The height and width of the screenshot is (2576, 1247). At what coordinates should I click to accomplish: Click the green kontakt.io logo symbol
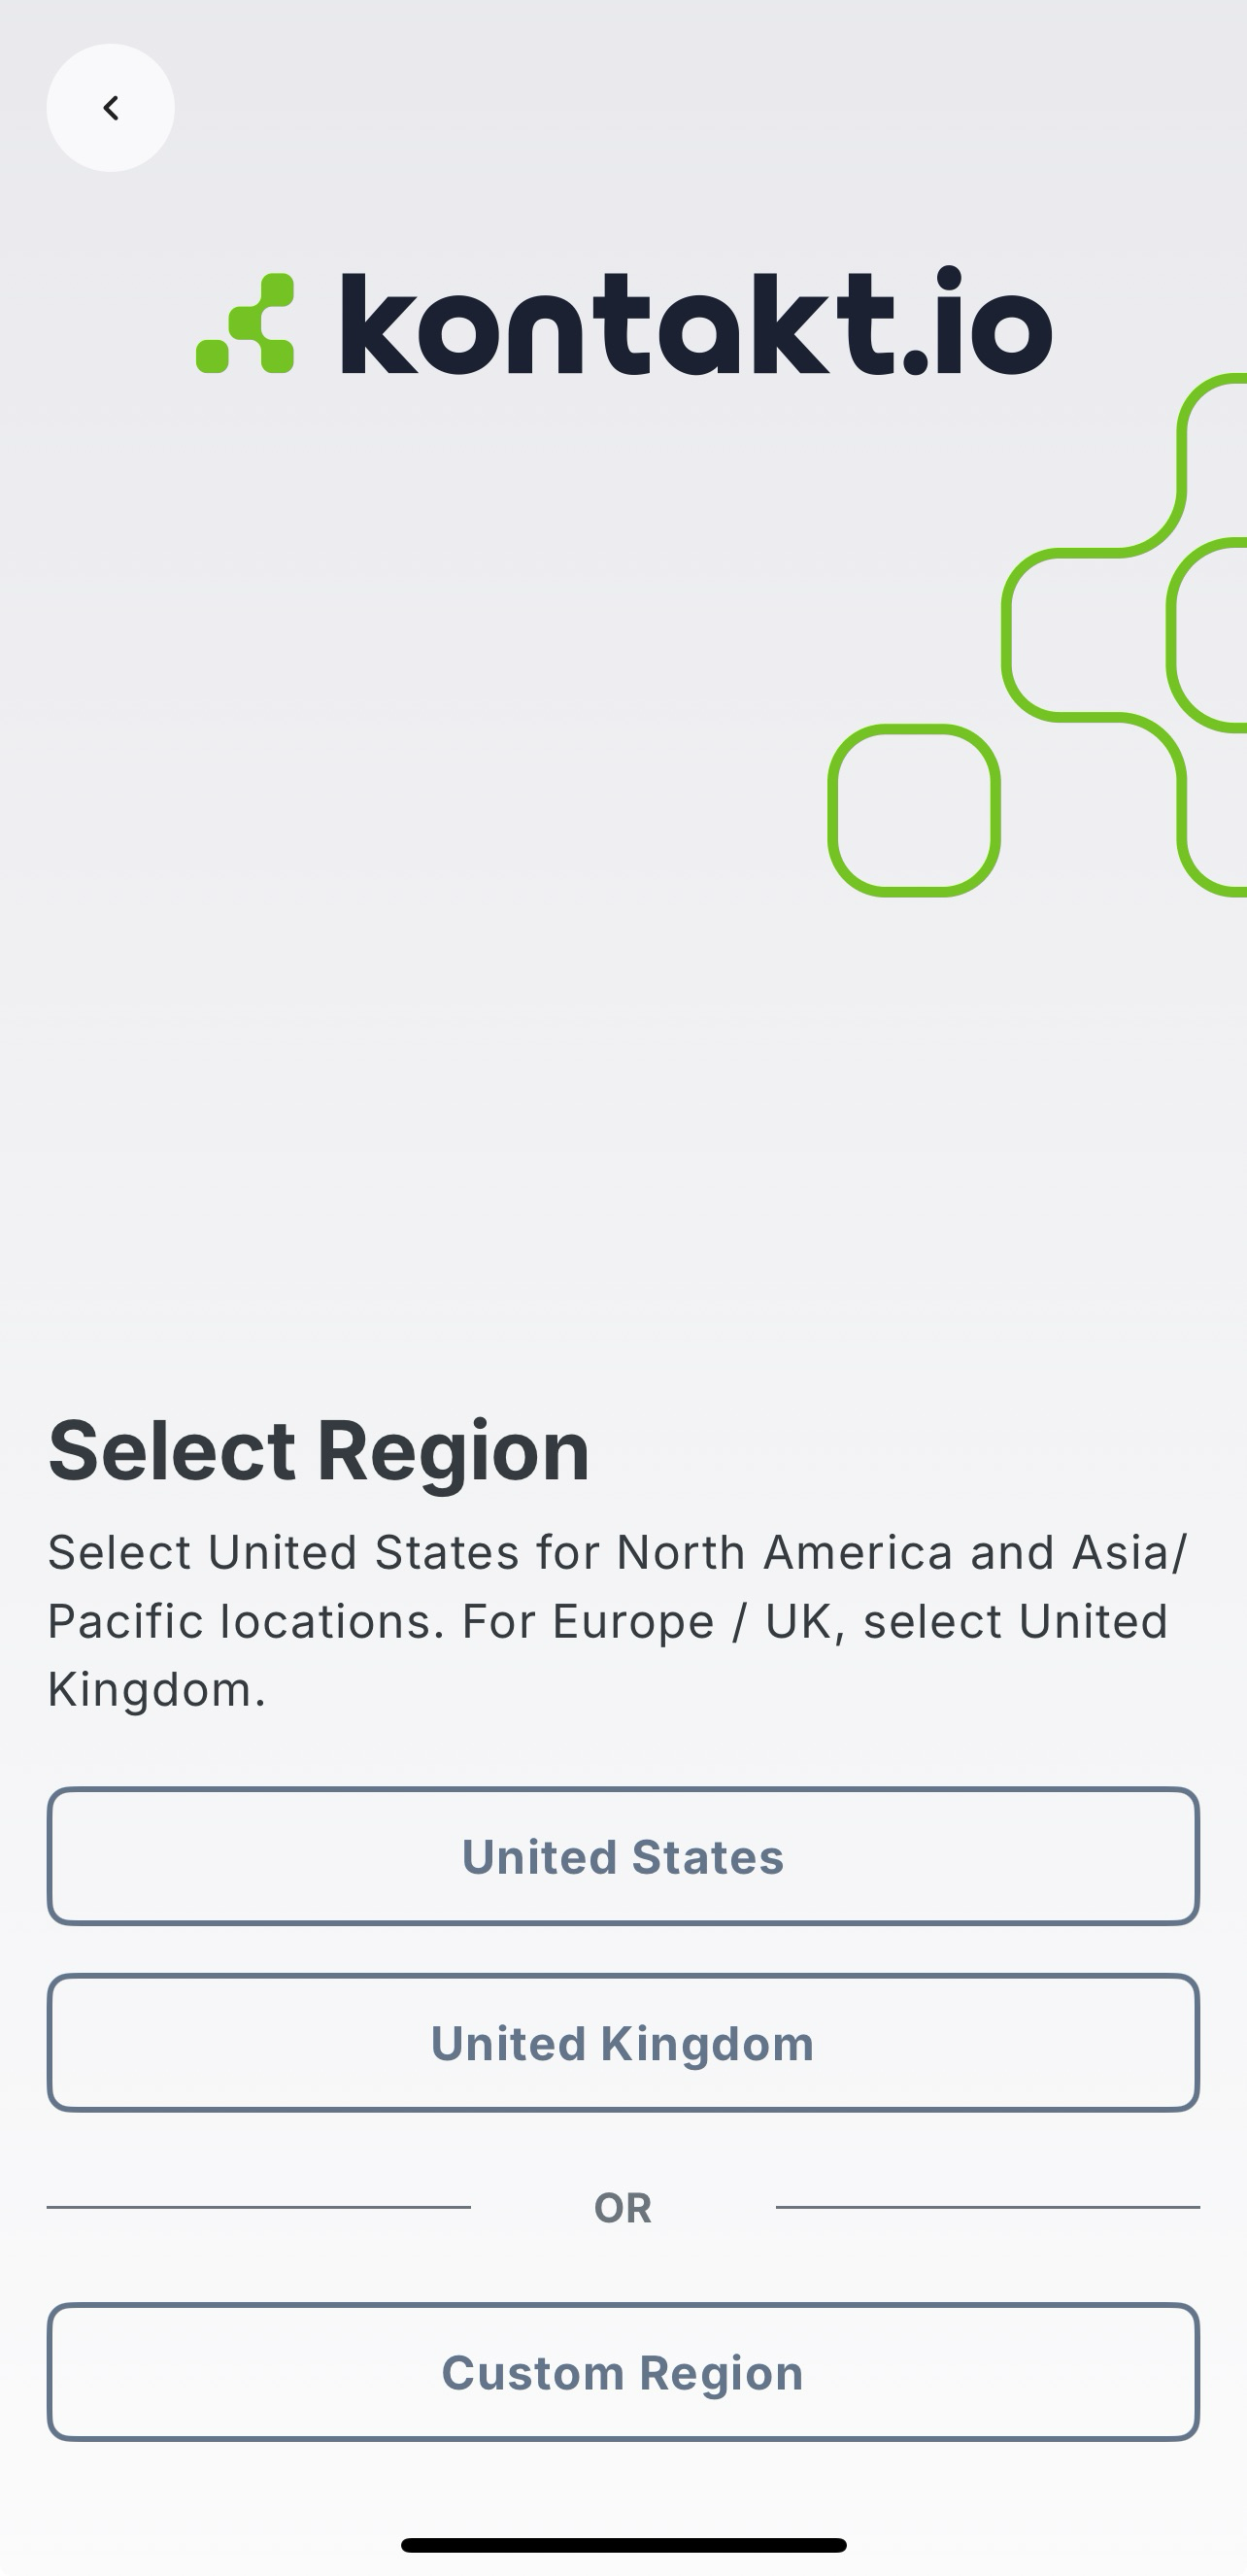pyautogui.click(x=246, y=323)
